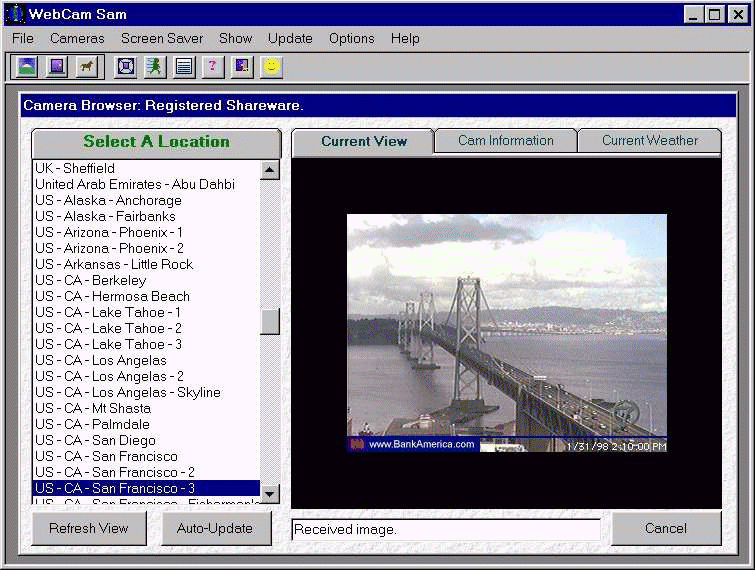Viewport: 755px width, 570px height.
Task: Switch to the Cam Information tab
Action: coord(505,141)
